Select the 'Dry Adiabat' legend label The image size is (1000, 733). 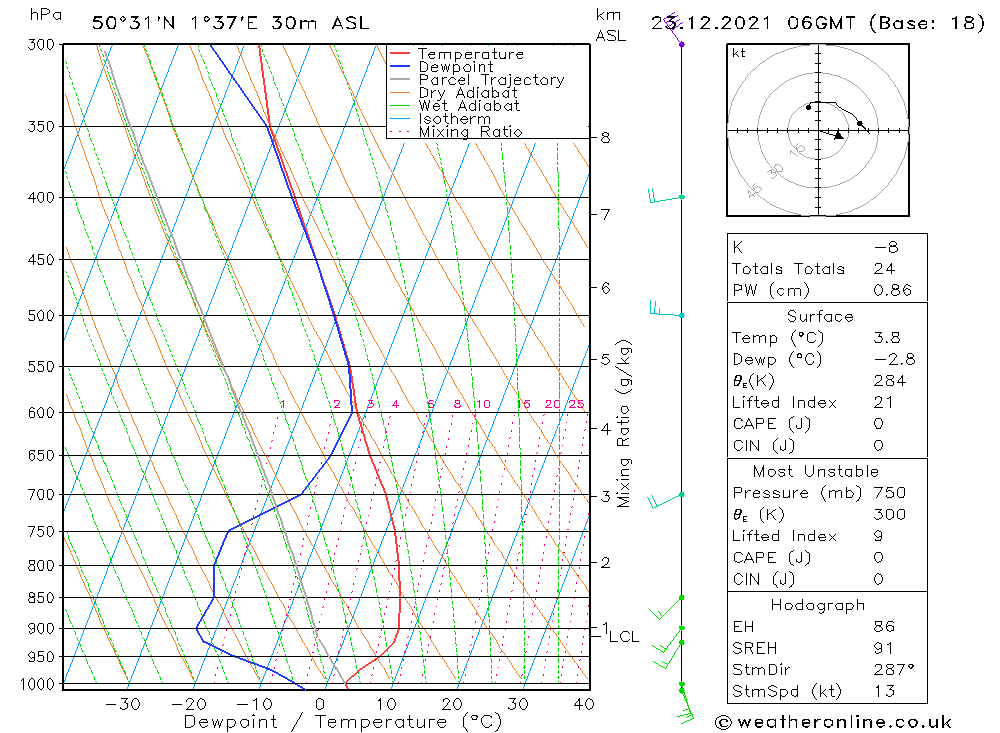point(468,93)
